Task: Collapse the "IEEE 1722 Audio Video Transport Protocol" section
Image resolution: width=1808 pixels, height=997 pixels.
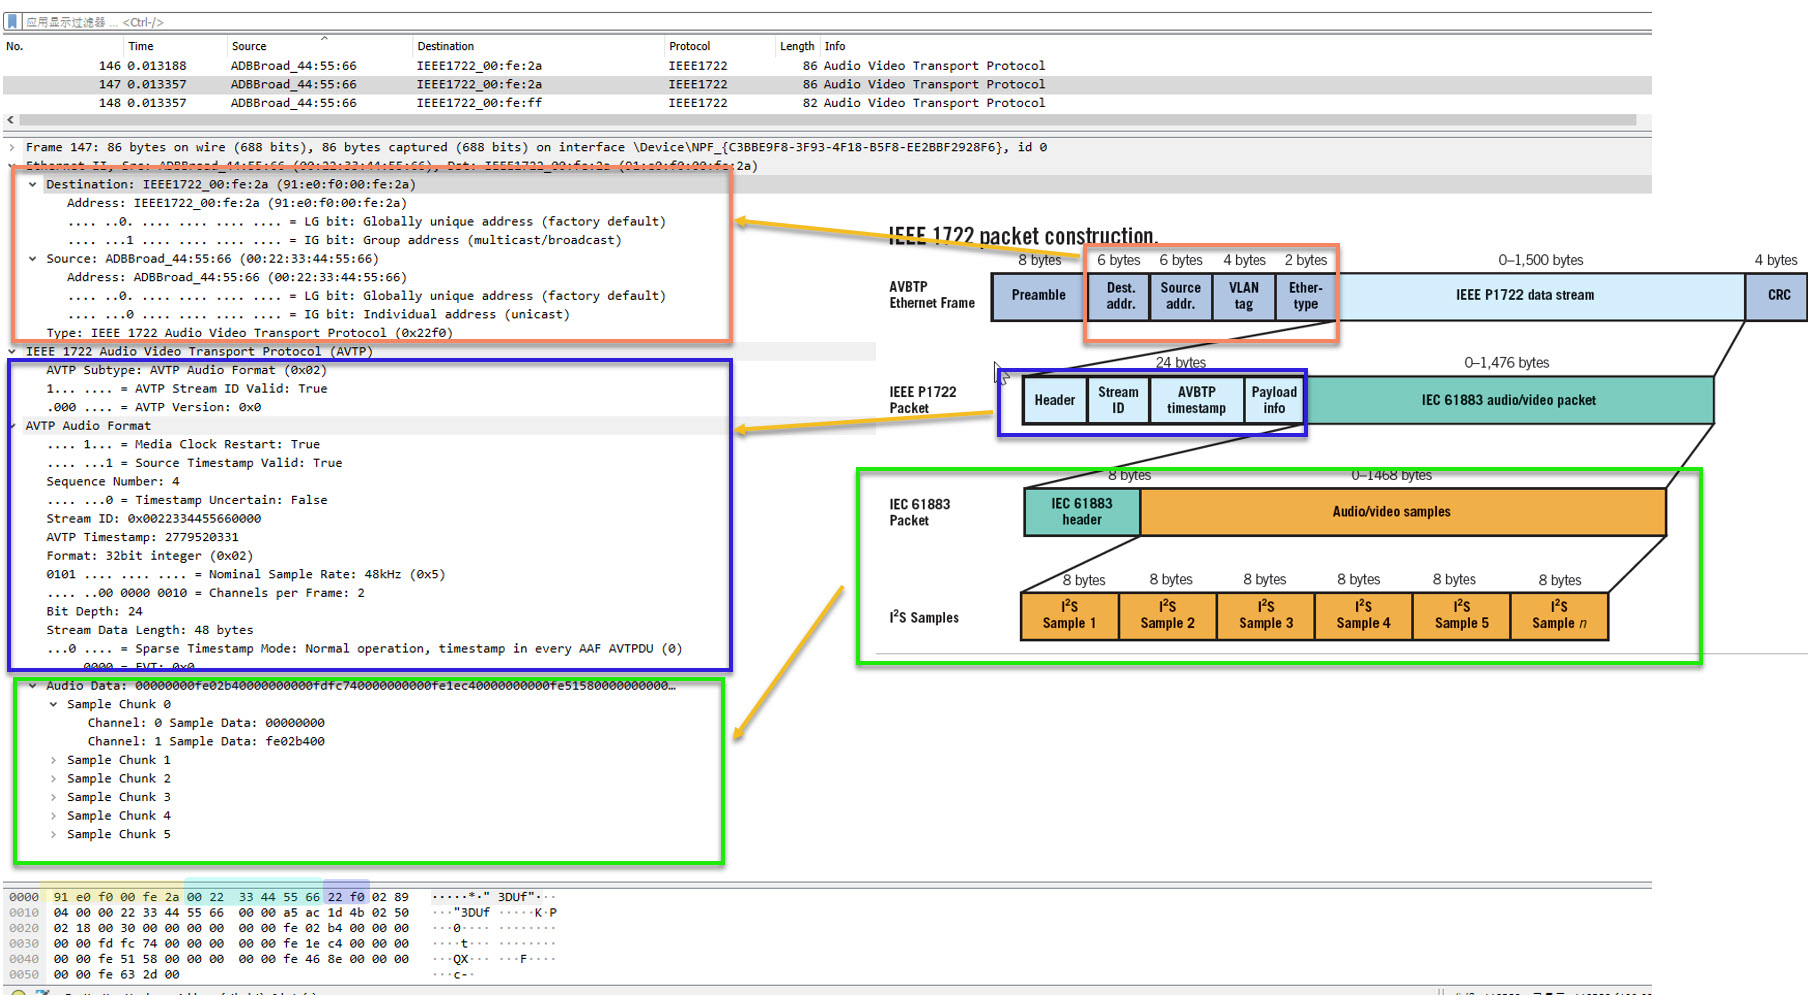Action: point(10,351)
